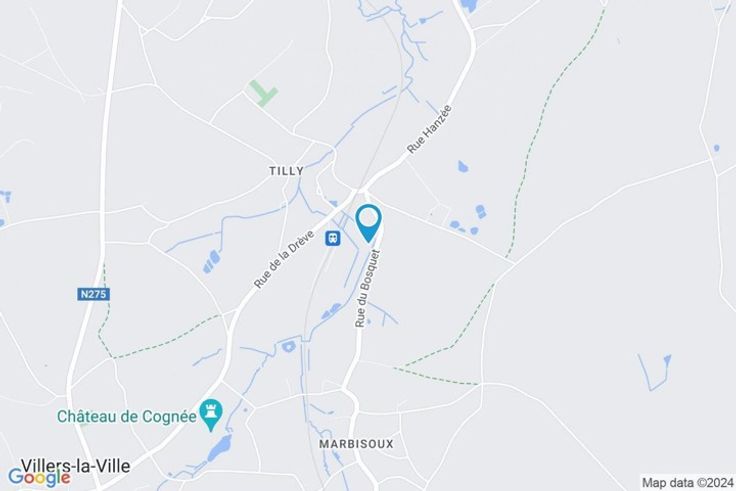Select the small blue pond dot at right edge
Image resolution: width=736 pixels, height=491 pixels.
tap(716, 148)
